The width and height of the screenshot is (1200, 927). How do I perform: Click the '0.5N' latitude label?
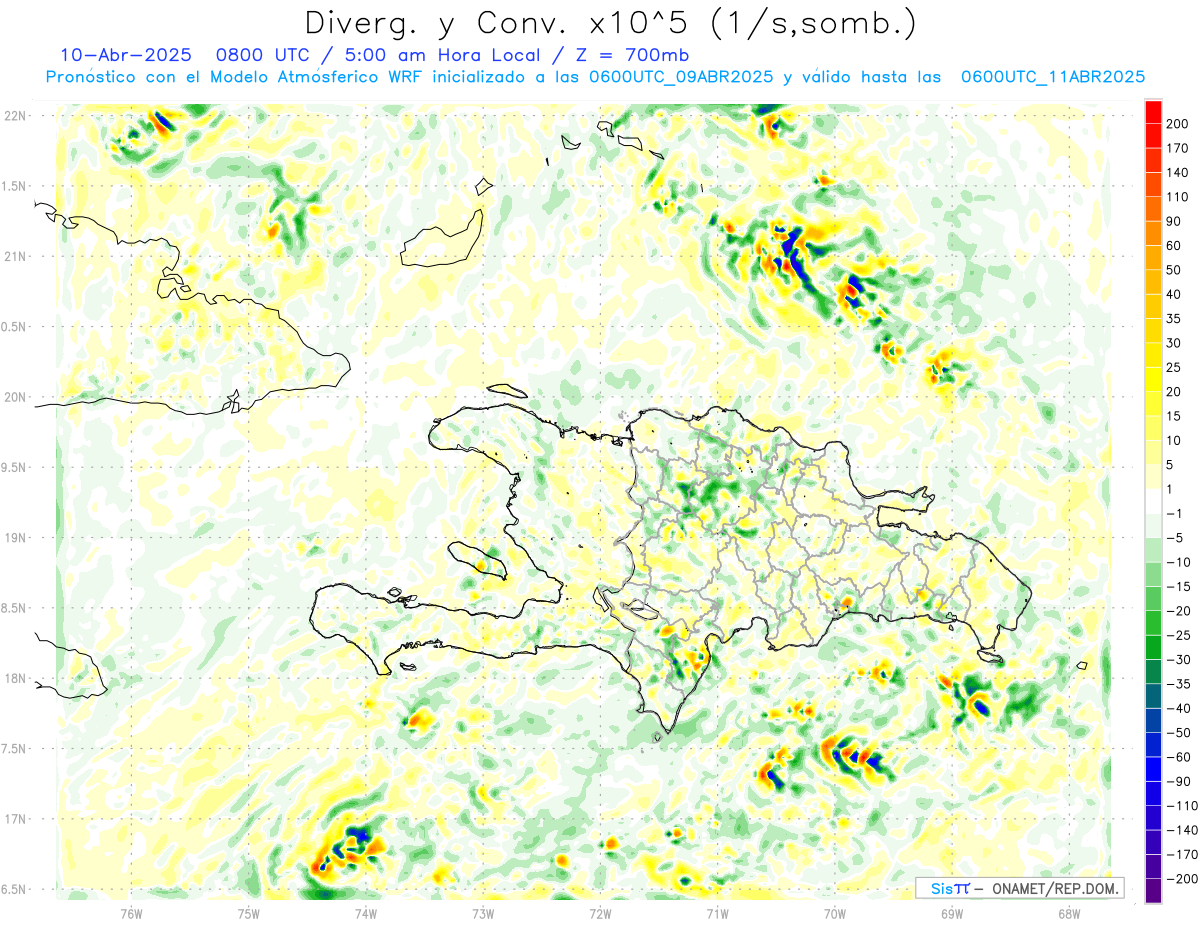point(12,327)
